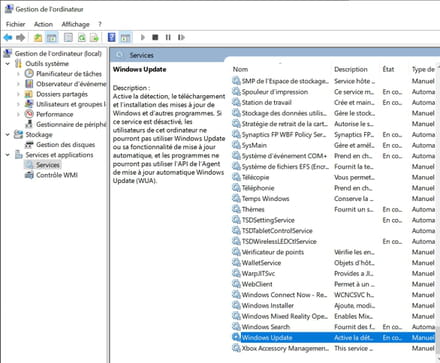Click the TSDWirelessLEDCtlService service icon
The image size is (440, 363).
coord(236,241)
